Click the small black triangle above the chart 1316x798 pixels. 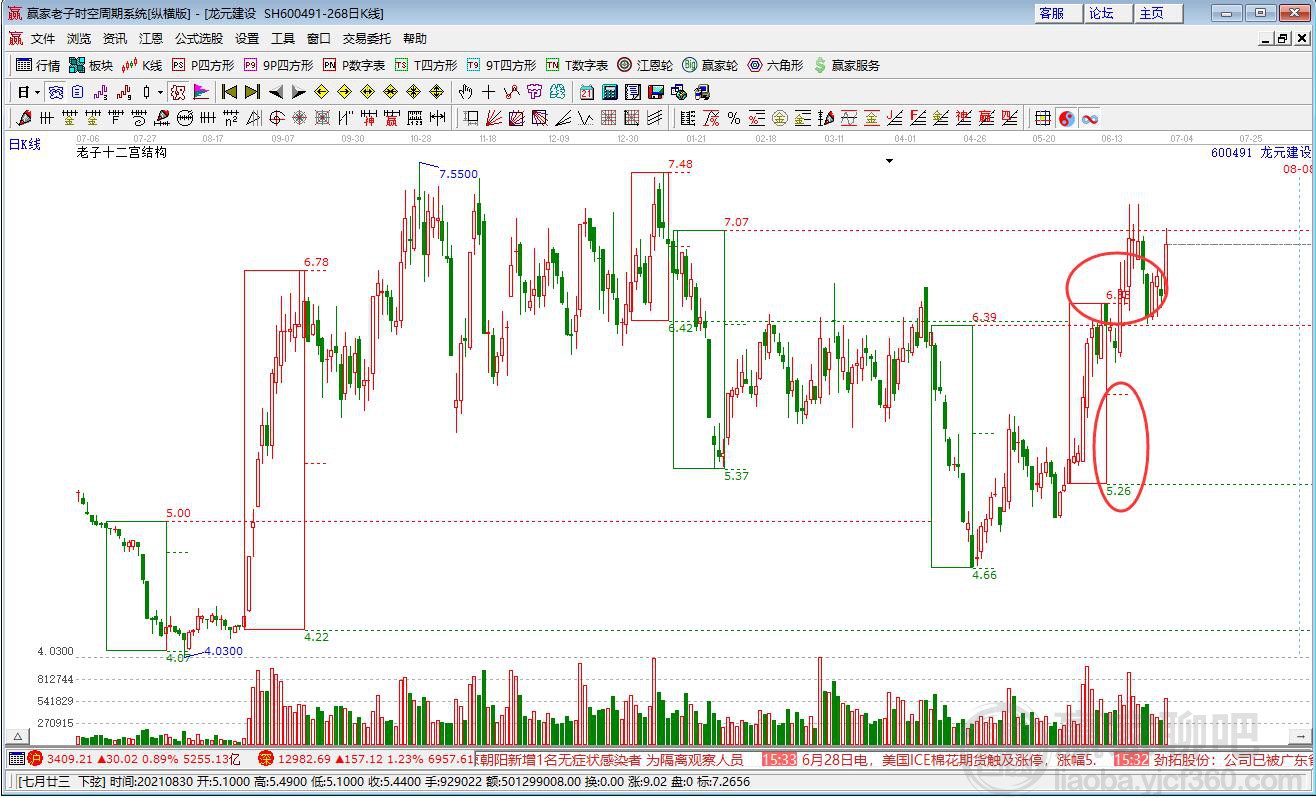(889, 160)
